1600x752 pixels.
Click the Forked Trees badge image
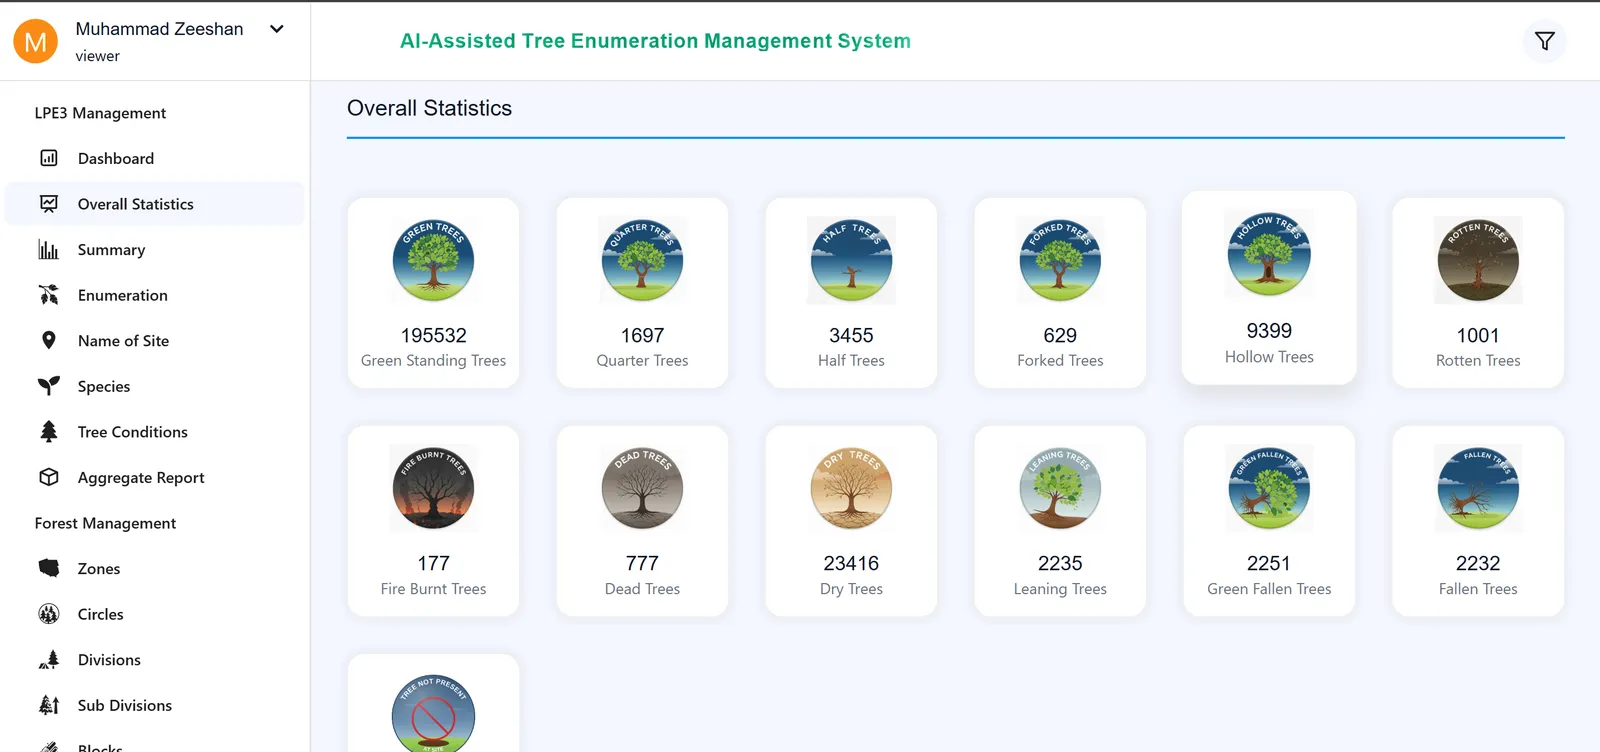point(1060,260)
